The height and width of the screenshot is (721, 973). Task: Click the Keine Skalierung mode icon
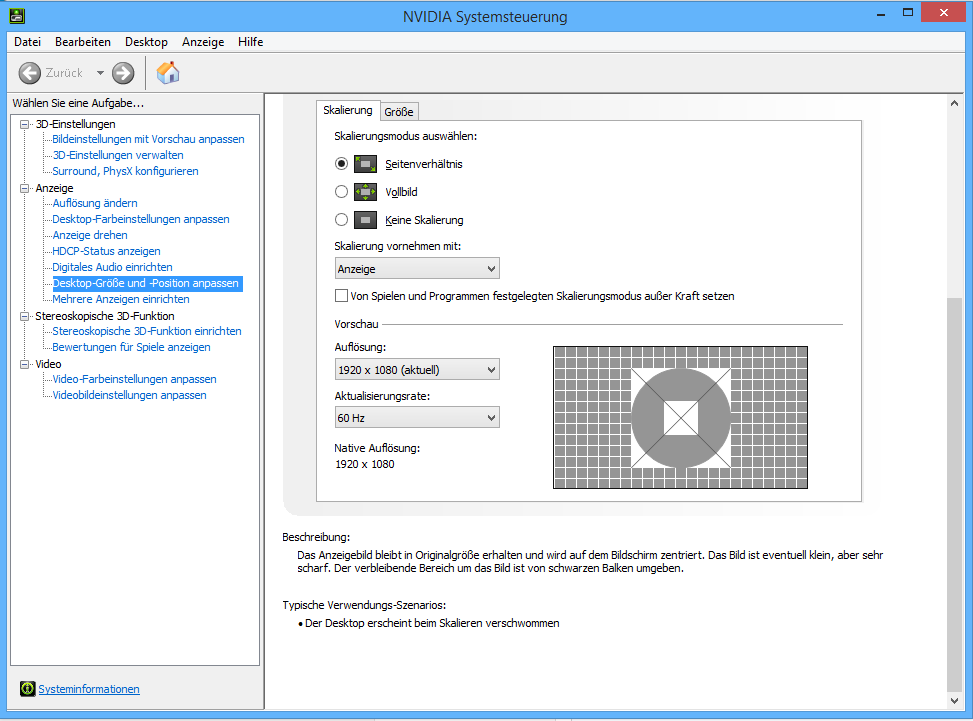pos(365,220)
